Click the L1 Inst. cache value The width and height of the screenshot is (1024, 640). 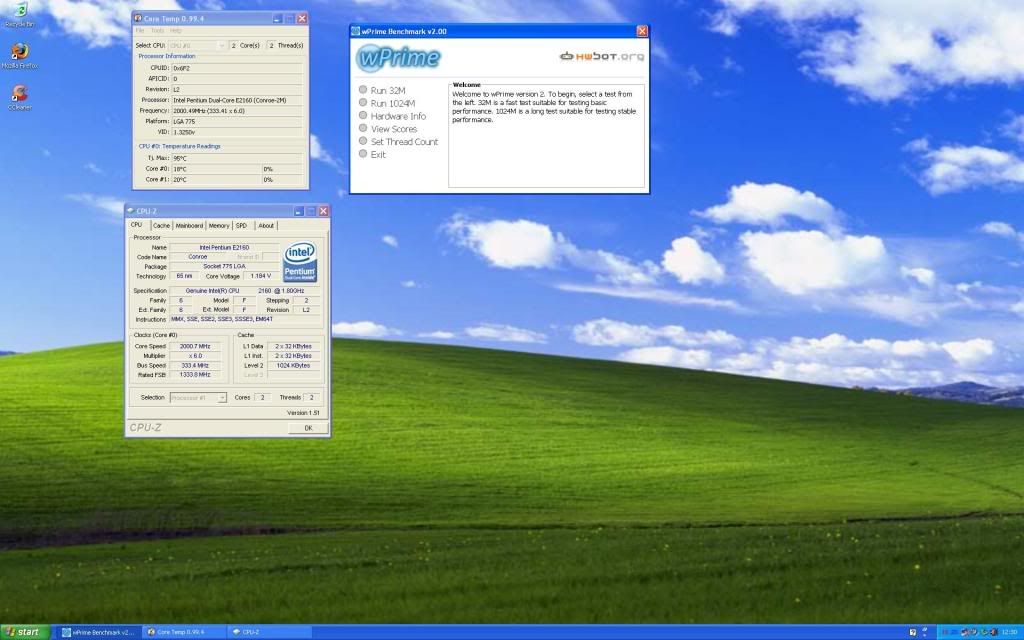click(294, 356)
